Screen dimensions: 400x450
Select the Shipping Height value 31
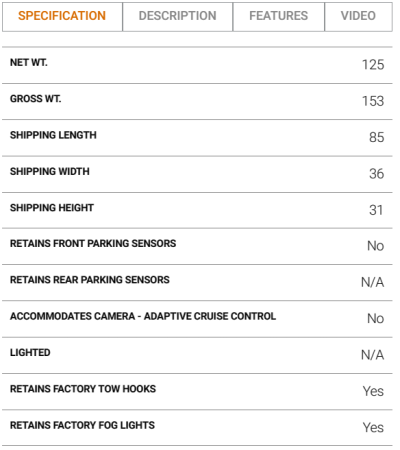(376, 210)
